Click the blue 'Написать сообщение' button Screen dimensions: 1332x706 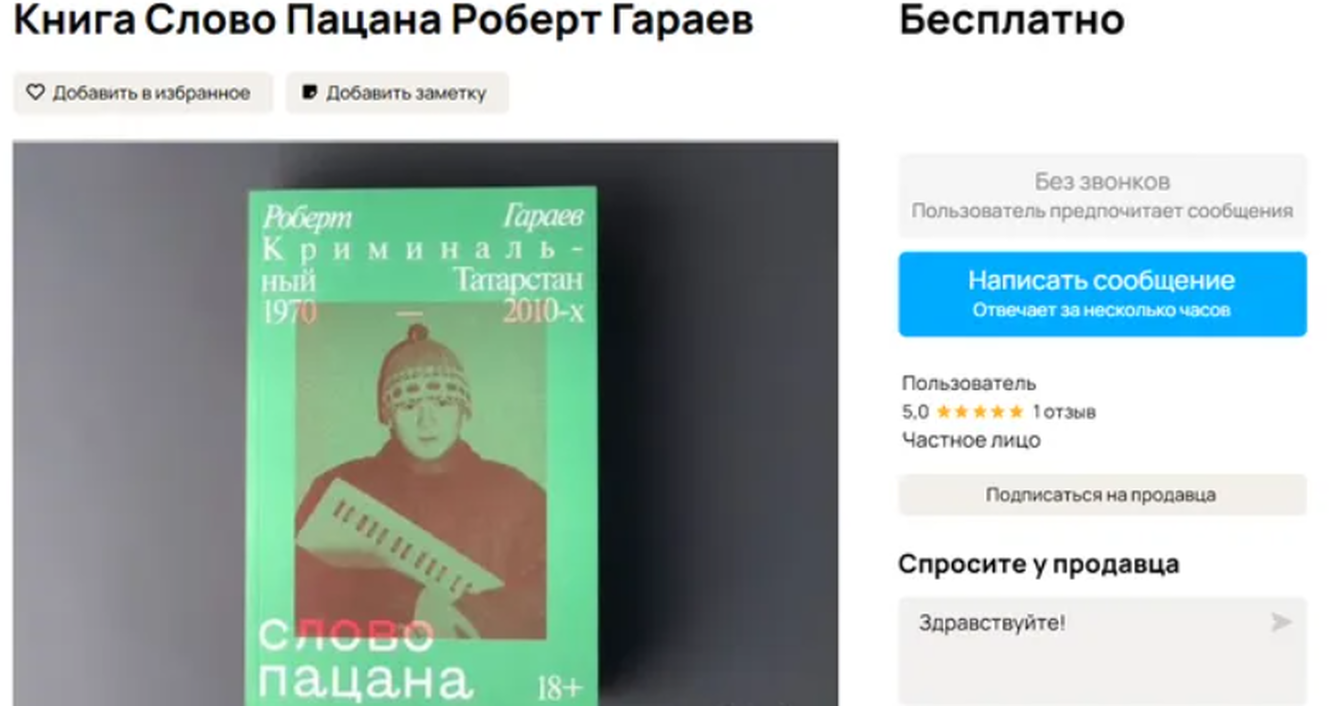[1102, 294]
